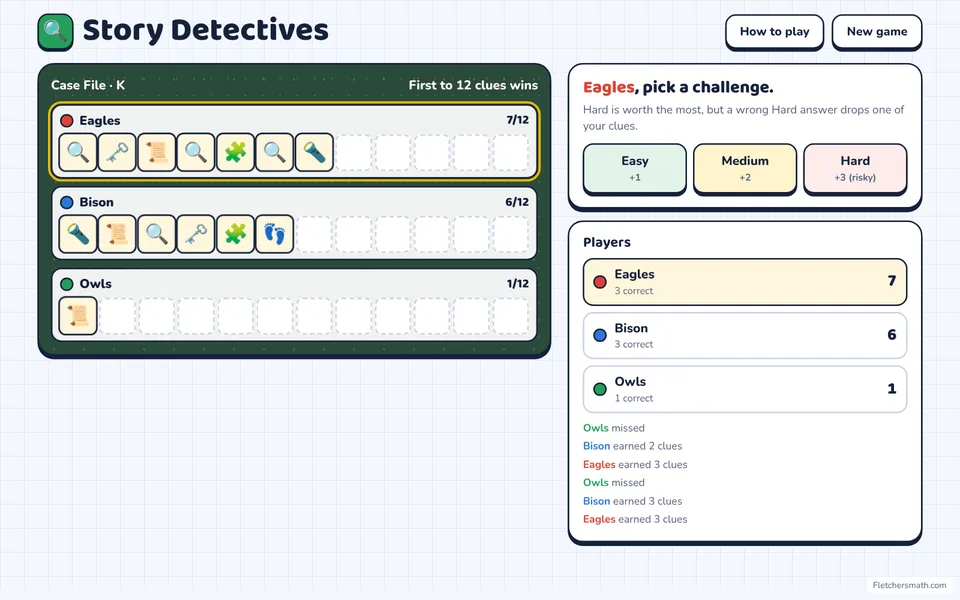The width and height of the screenshot is (960, 600).
Task: Click the Fletchersmath.com link
Action: click(909, 585)
